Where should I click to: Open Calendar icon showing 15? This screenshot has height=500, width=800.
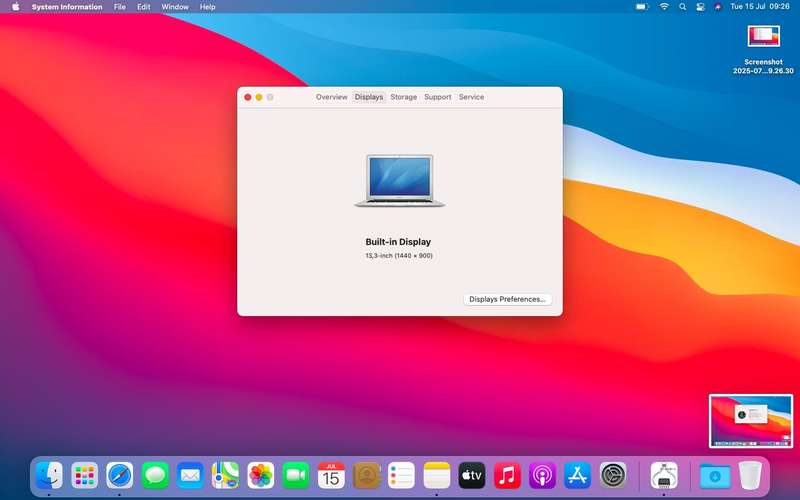pyautogui.click(x=331, y=476)
